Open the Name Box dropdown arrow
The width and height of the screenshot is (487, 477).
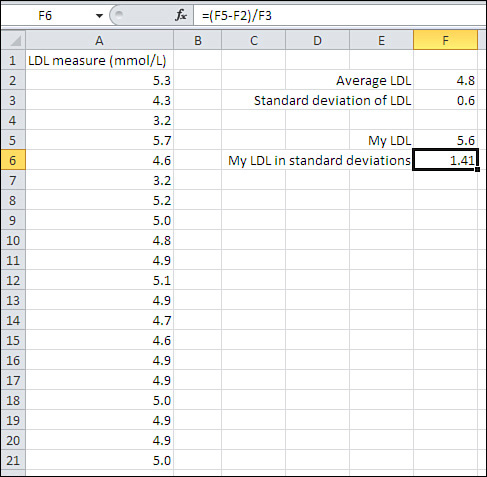click(99, 16)
